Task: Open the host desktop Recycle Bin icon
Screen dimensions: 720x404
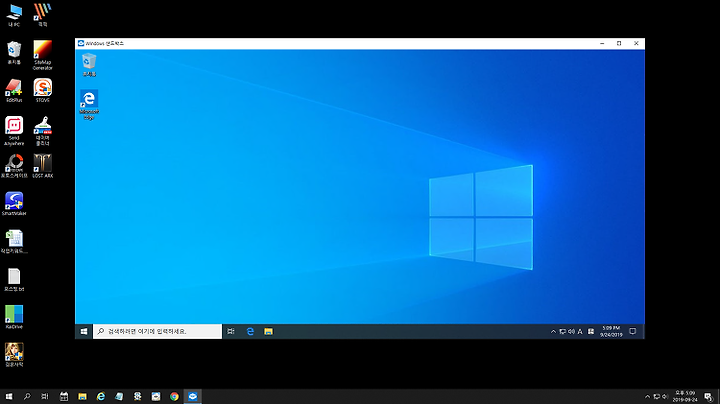Action: [14, 53]
